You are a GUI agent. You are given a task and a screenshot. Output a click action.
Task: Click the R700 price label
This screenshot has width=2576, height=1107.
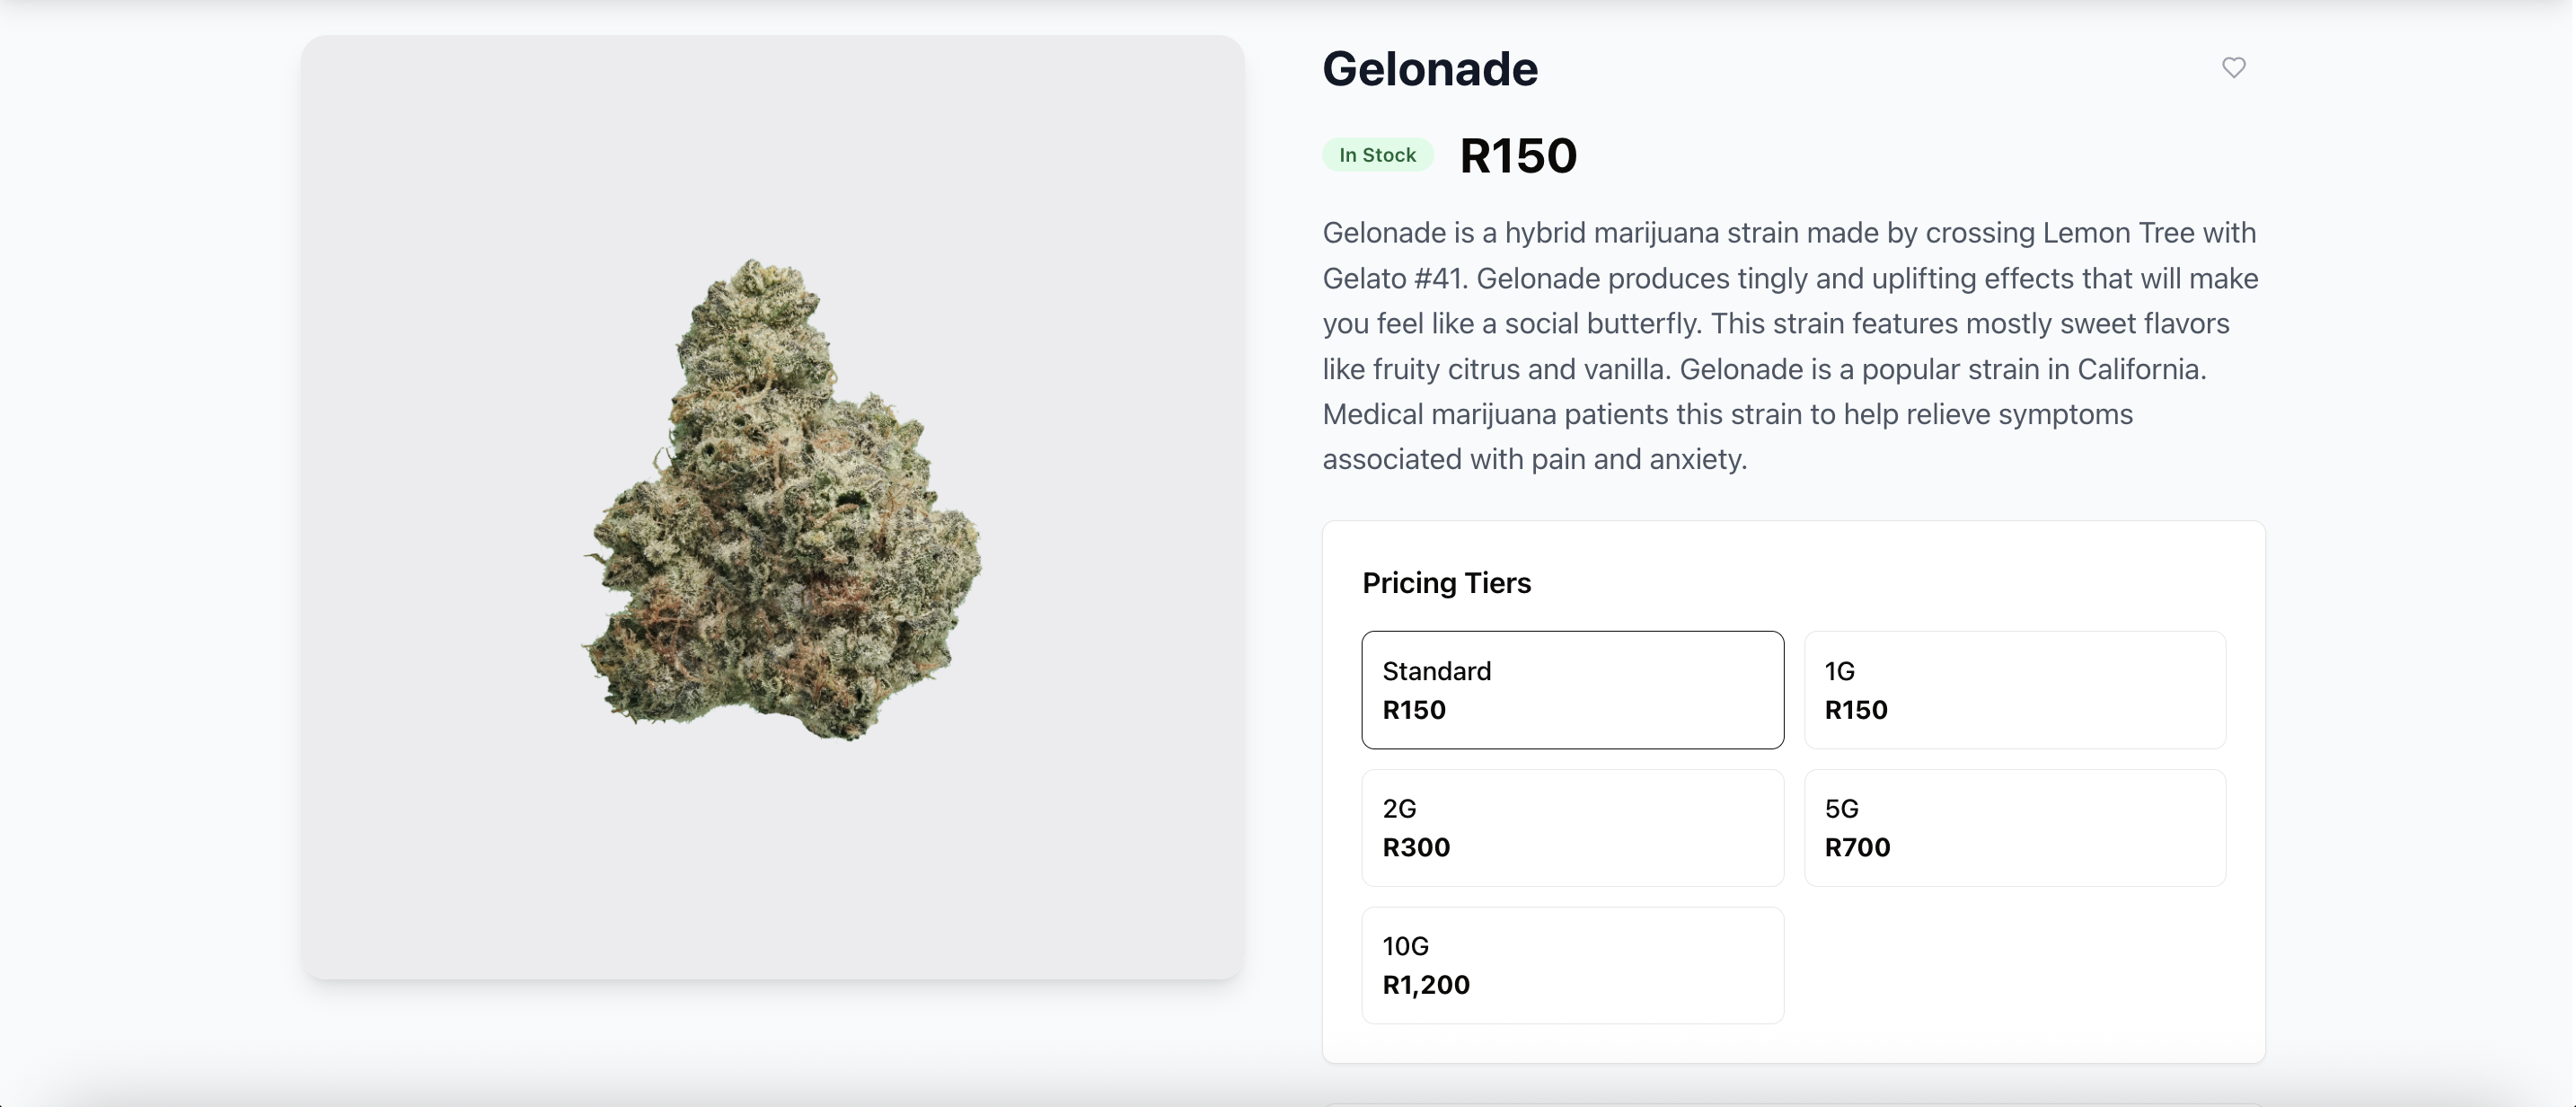point(1857,847)
